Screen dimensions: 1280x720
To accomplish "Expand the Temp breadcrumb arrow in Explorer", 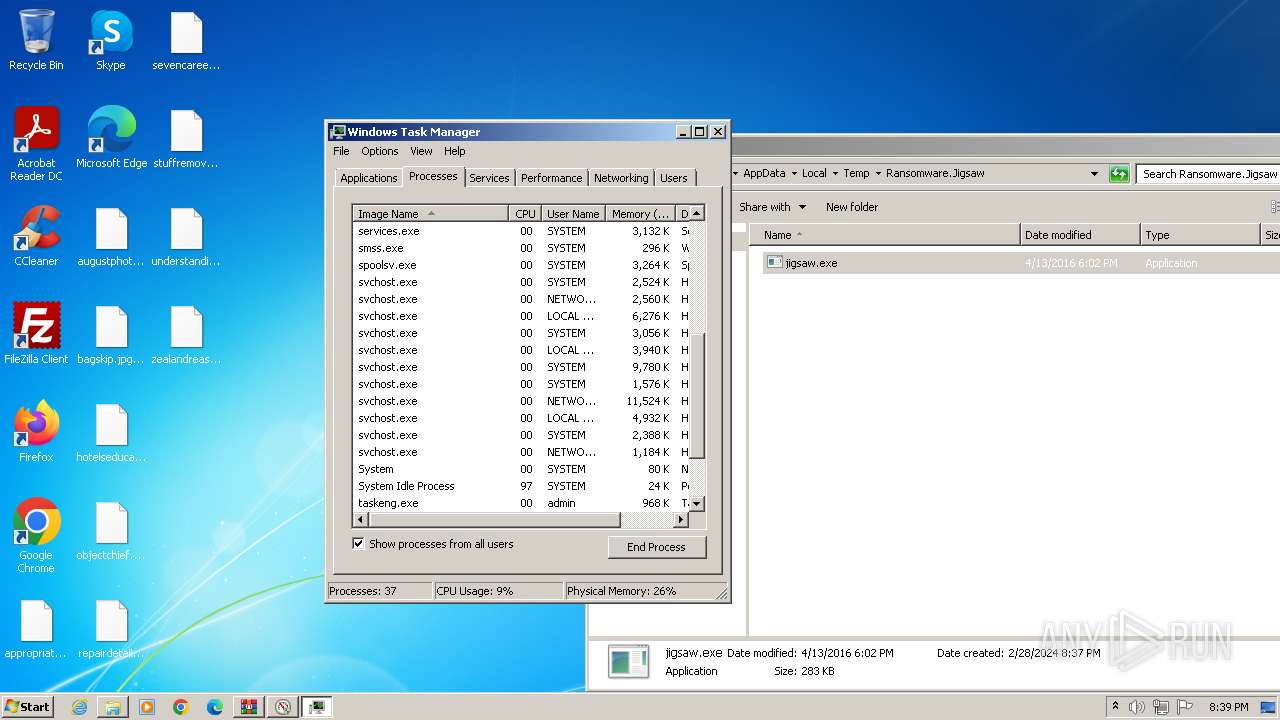I will 878,173.
